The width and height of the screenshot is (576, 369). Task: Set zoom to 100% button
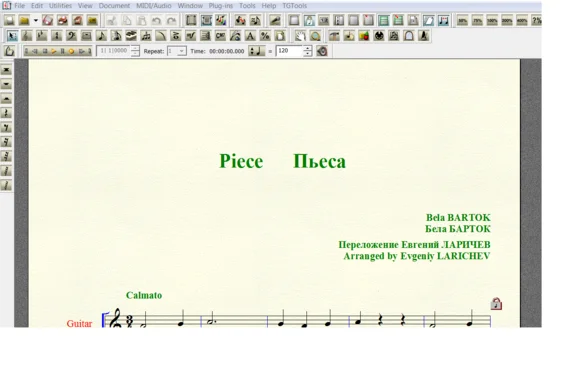click(492, 20)
